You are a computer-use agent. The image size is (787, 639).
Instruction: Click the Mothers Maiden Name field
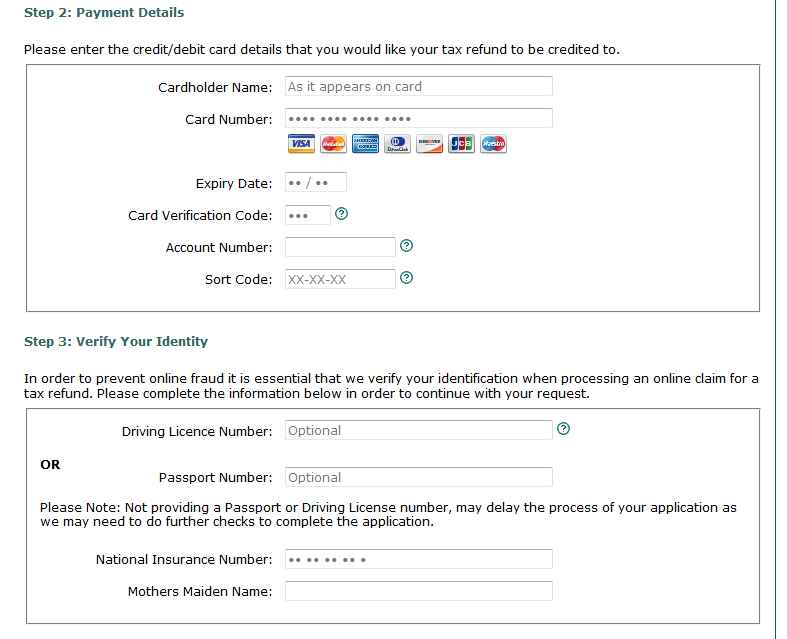click(418, 591)
